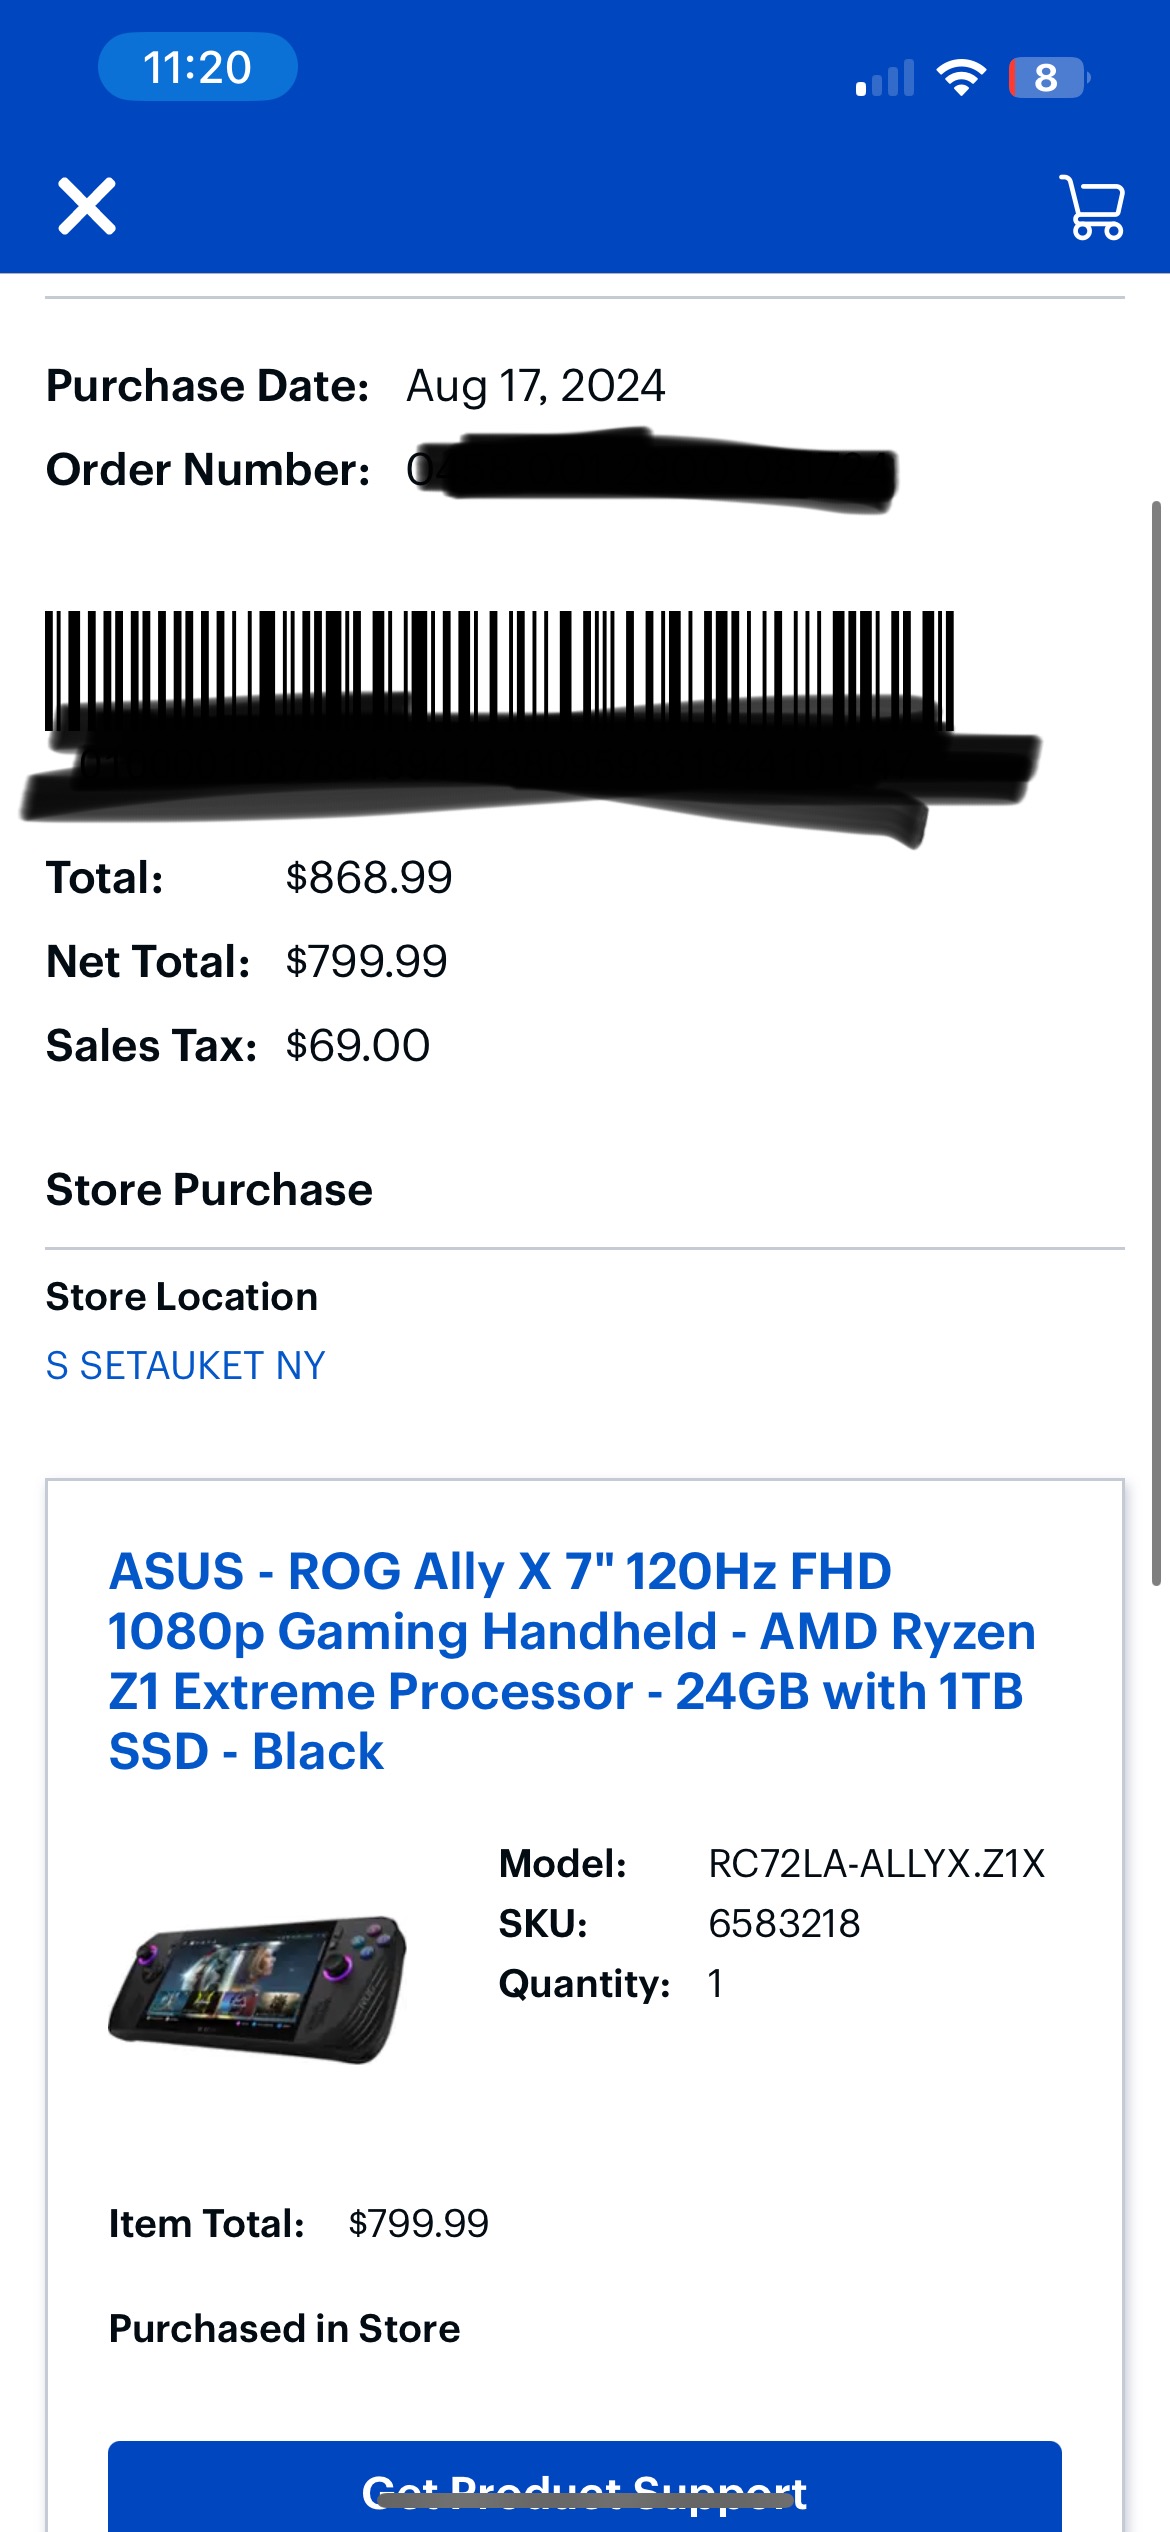
Task: Tap the cellular signal bars icon
Action: pos(885,78)
